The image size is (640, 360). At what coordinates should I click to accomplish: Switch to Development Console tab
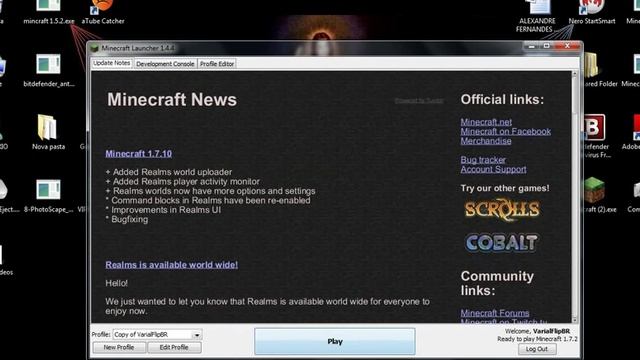tap(165, 64)
